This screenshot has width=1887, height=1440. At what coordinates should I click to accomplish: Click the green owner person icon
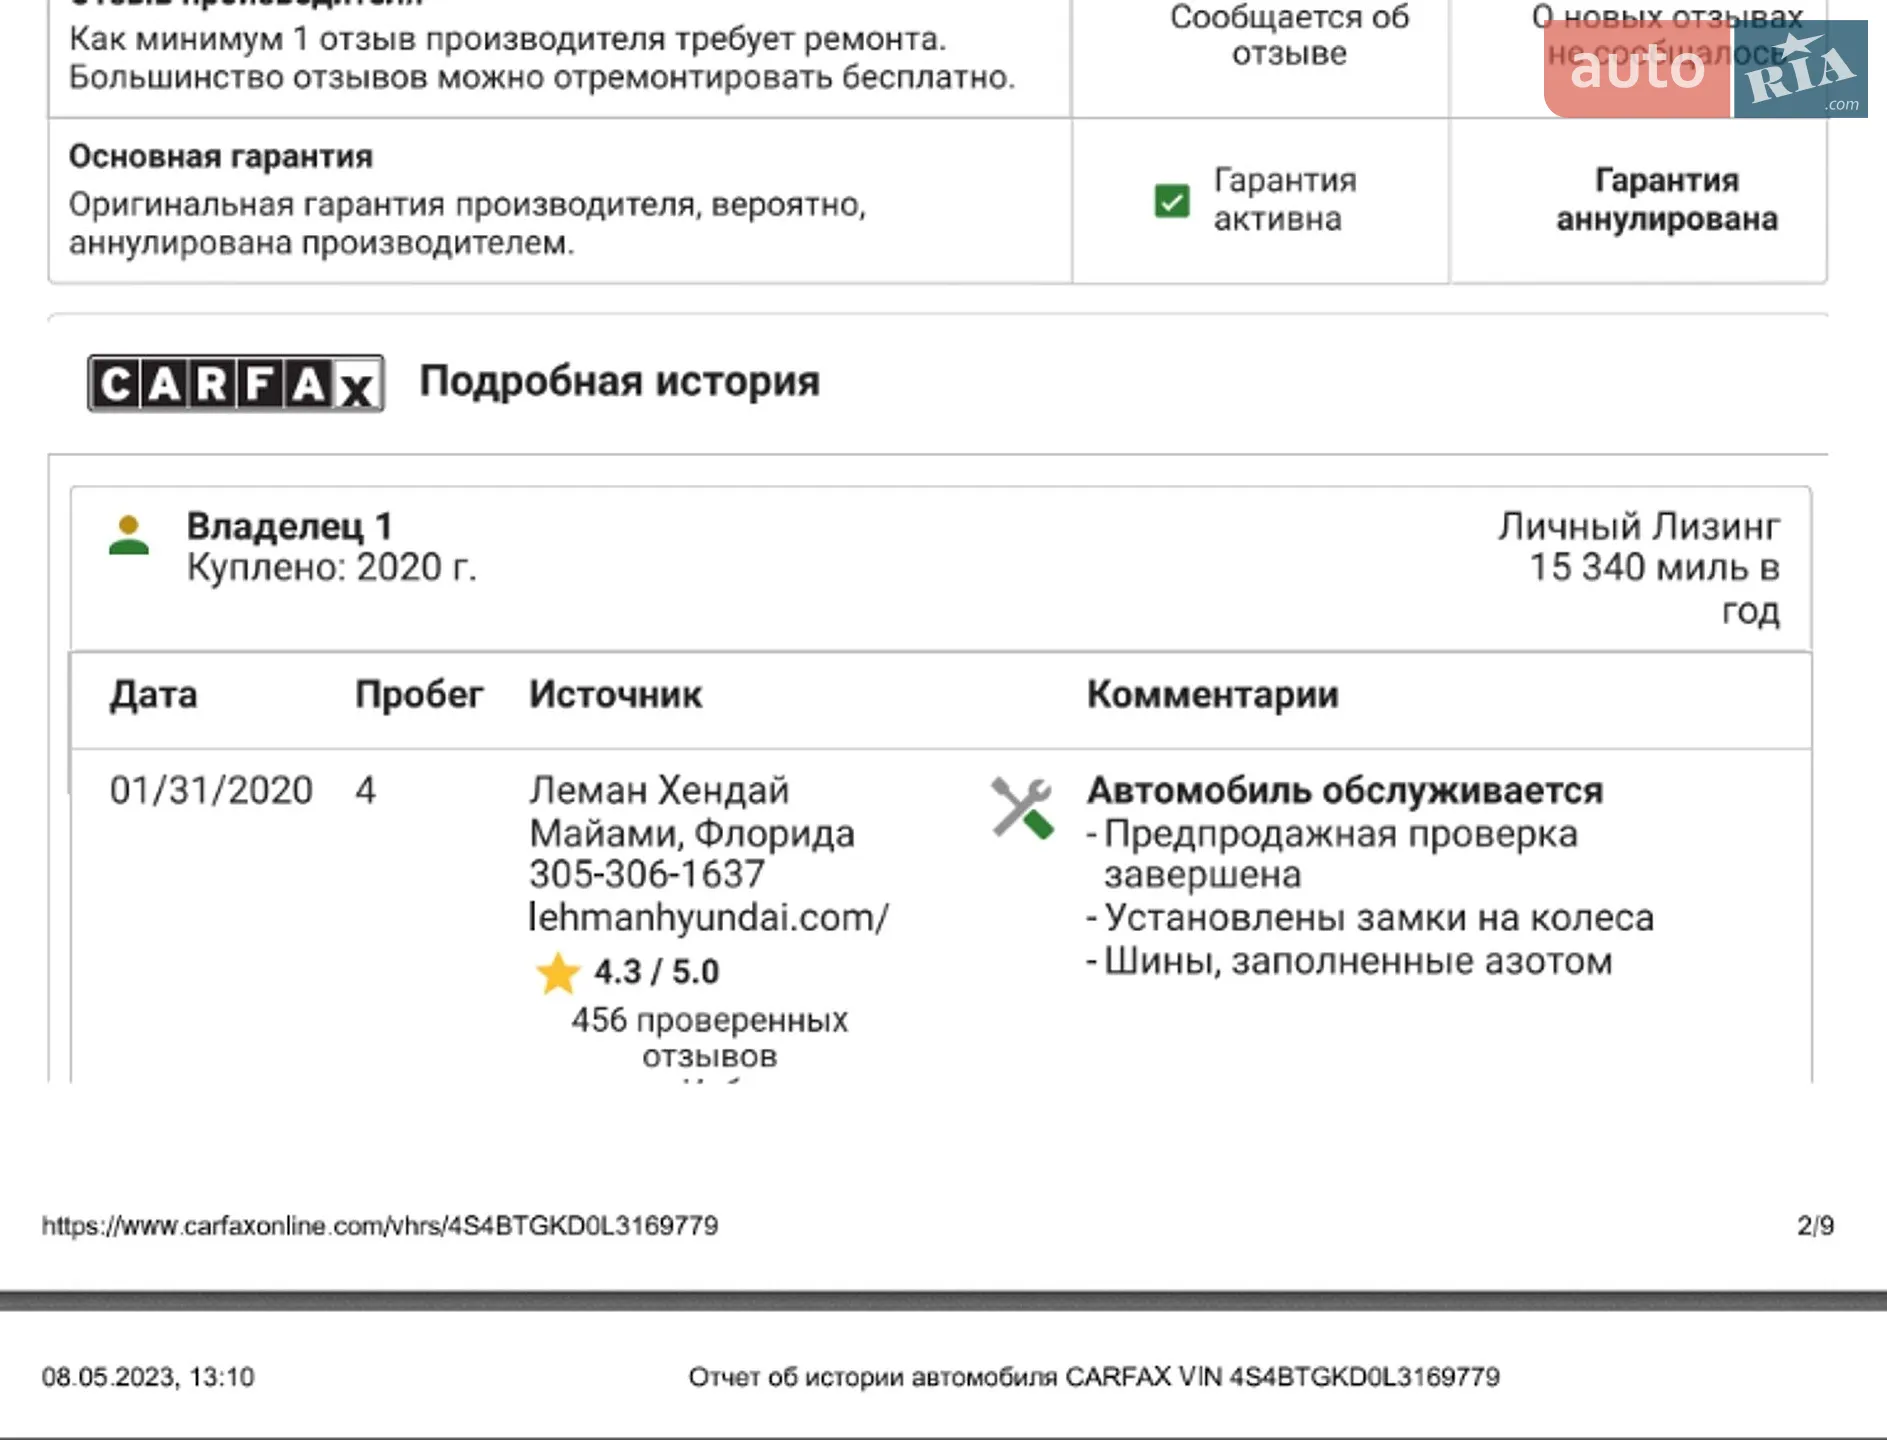point(129,536)
